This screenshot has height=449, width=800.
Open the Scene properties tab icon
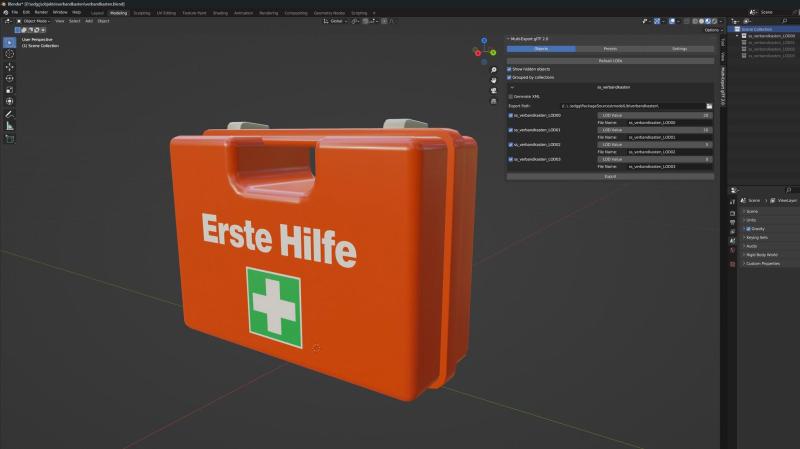(x=733, y=241)
